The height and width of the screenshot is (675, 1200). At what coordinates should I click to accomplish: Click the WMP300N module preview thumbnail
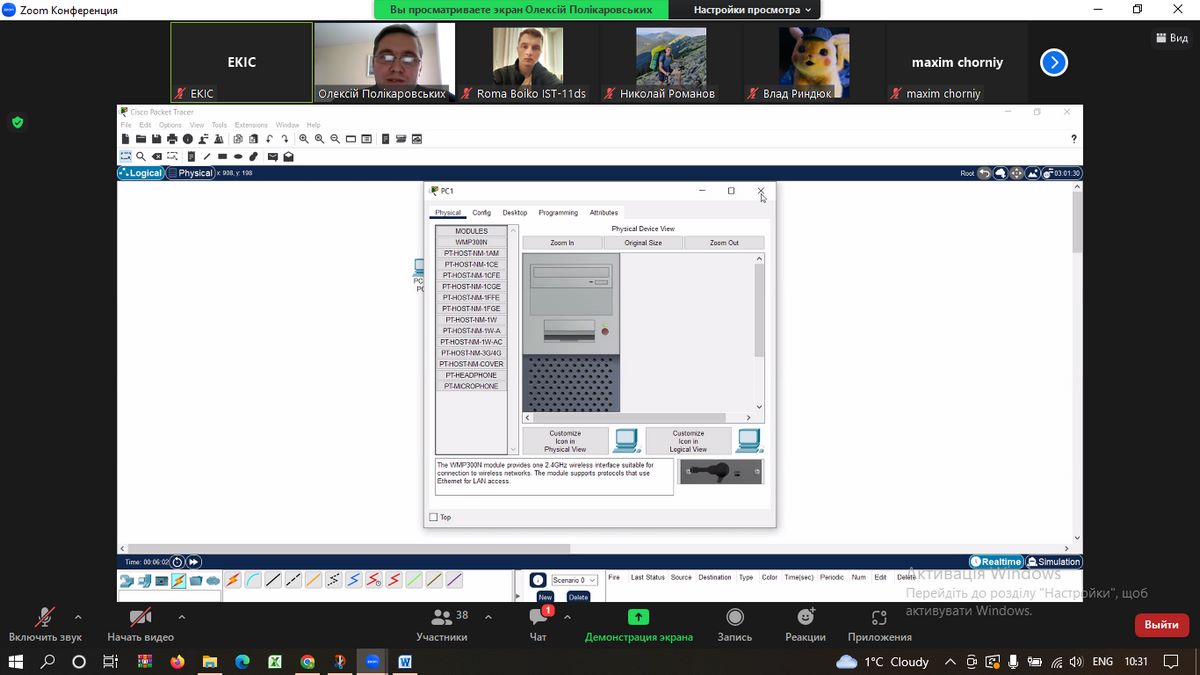pyautogui.click(x=720, y=471)
